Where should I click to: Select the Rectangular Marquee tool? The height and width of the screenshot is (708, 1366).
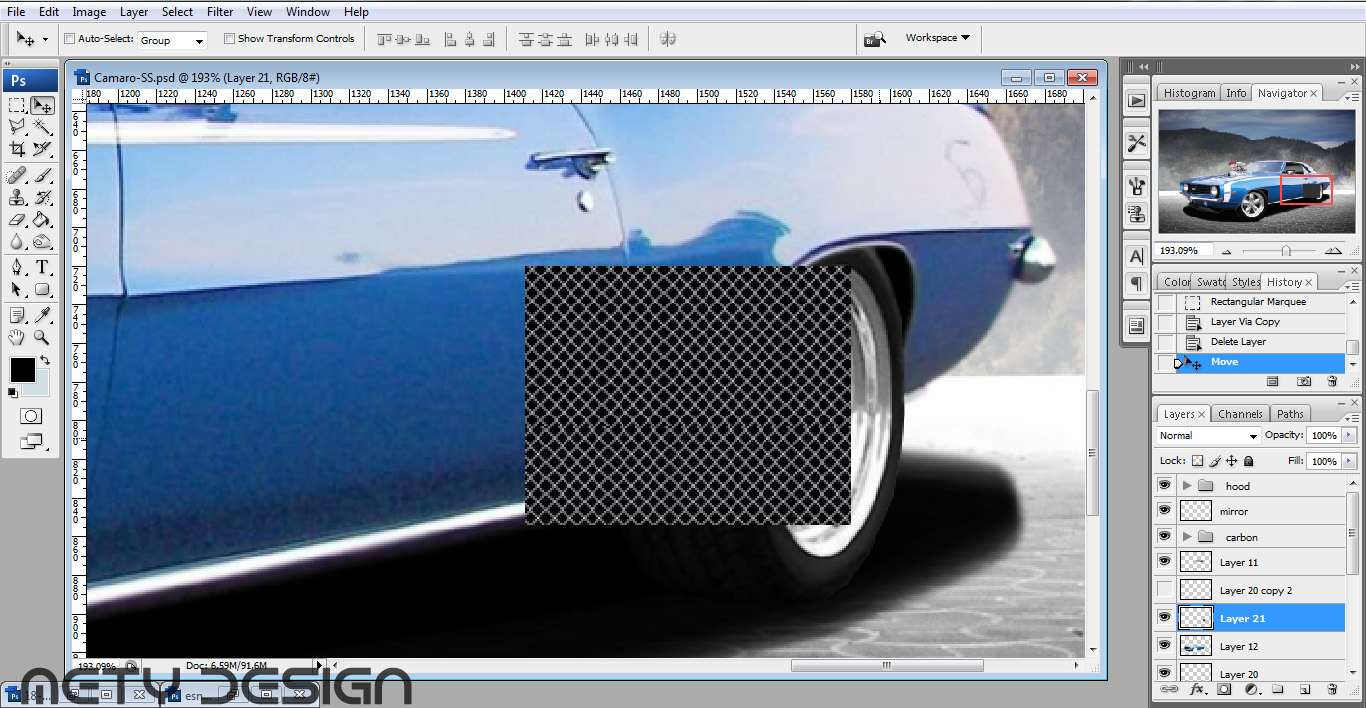[17, 105]
